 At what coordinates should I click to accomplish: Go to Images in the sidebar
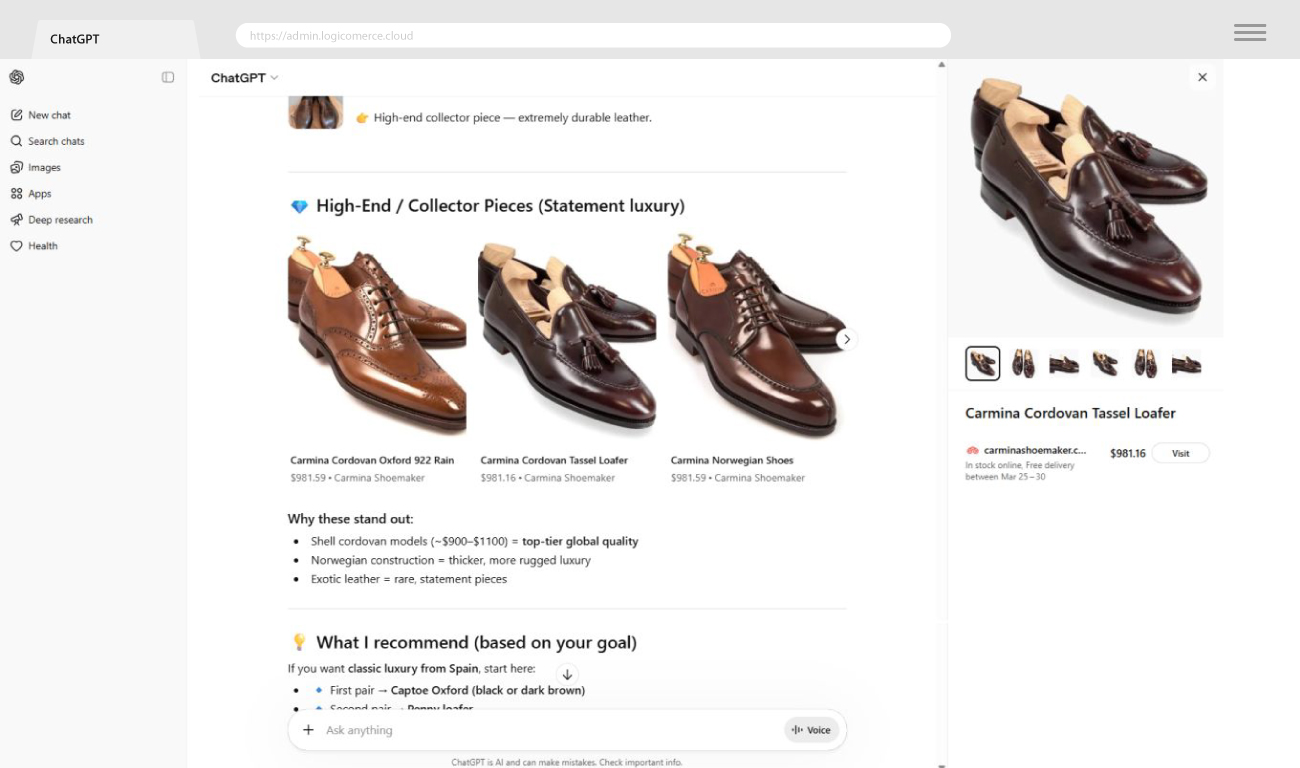(44, 167)
